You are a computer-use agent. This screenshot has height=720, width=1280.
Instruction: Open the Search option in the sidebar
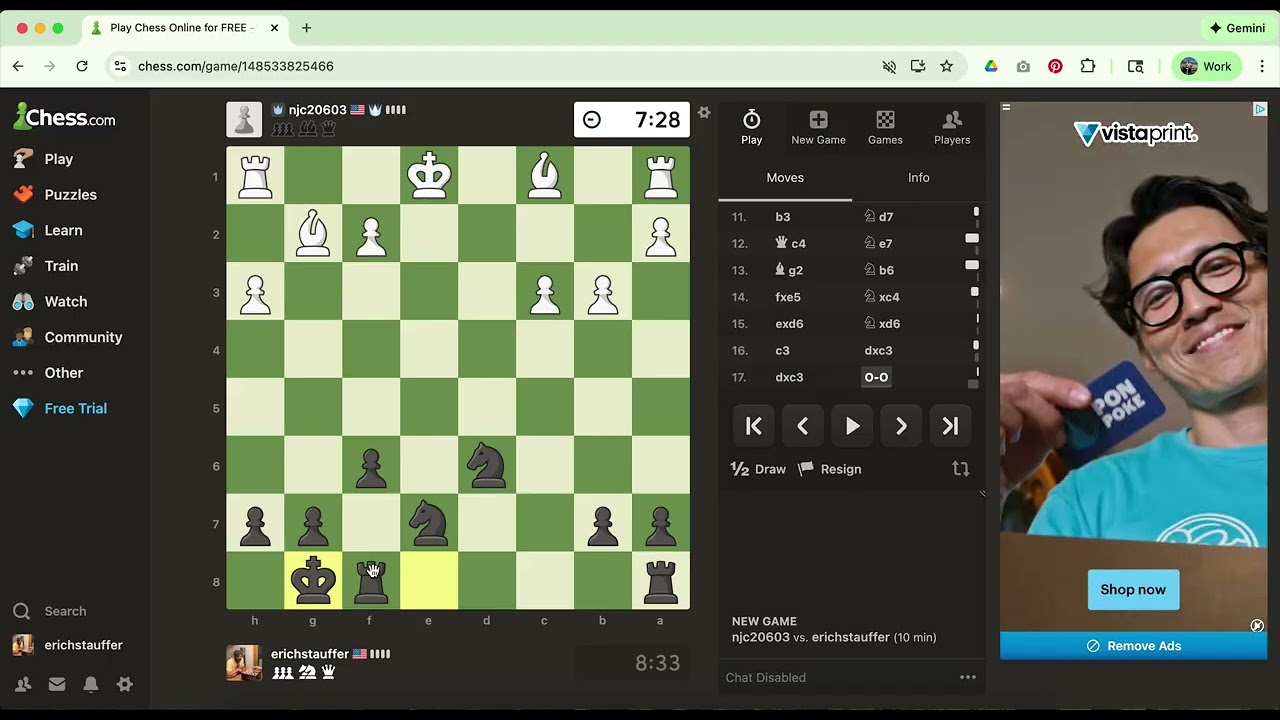tap(50, 611)
